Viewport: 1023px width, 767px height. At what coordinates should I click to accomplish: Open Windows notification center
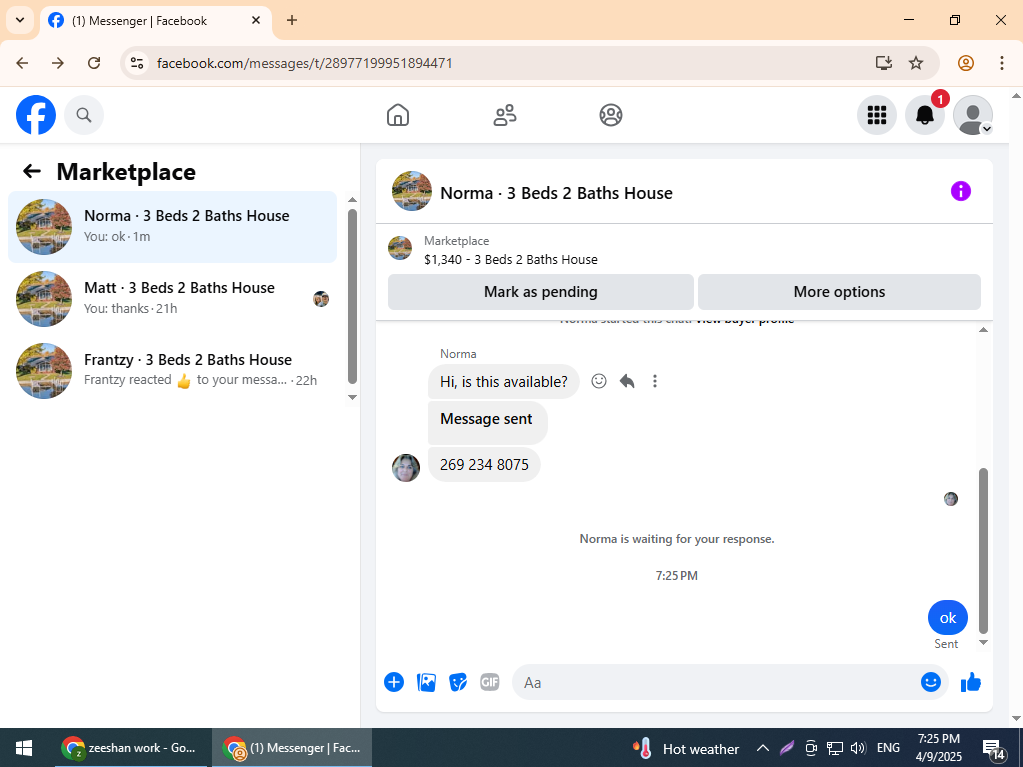[994, 749]
